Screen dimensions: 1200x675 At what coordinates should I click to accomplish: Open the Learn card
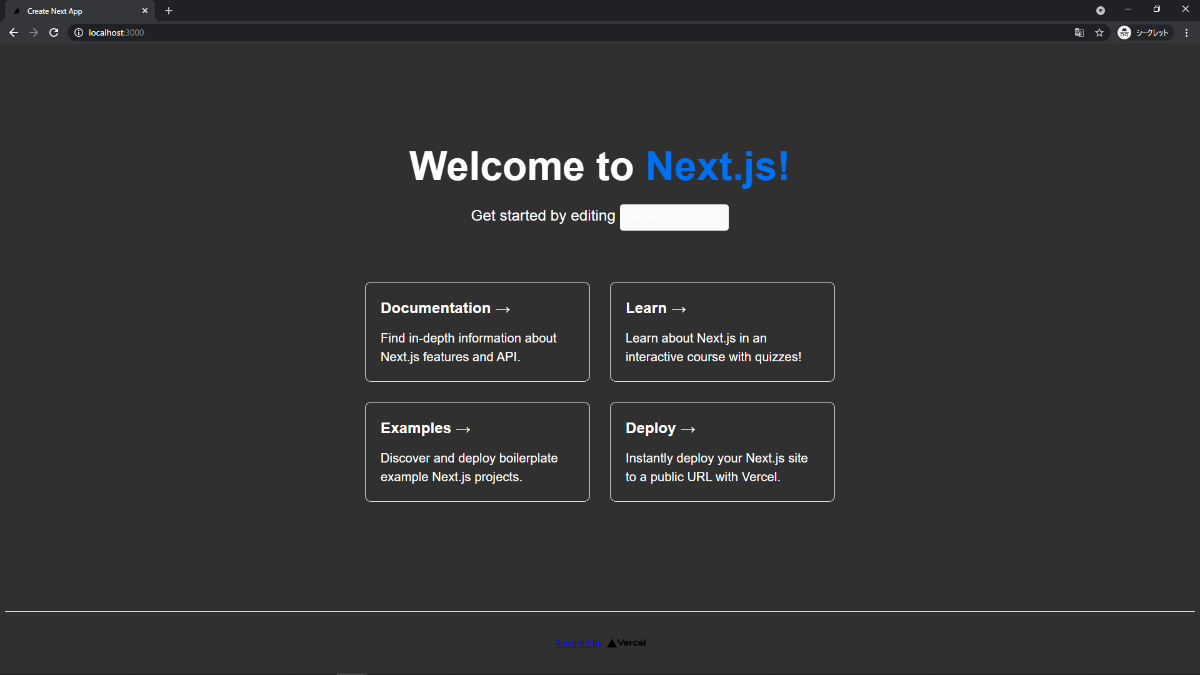[x=722, y=332]
